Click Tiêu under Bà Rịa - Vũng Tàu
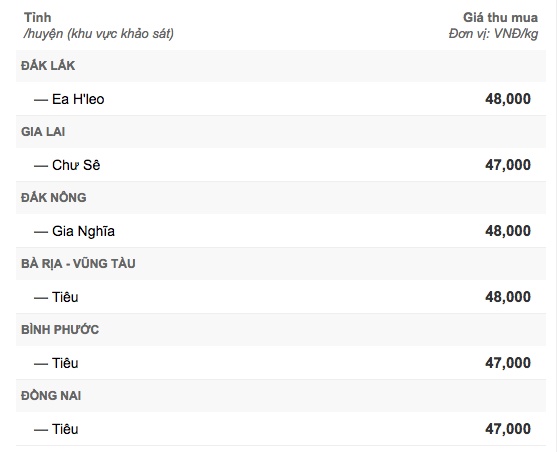Image resolution: width=557 pixels, height=452 pixels. tap(65, 297)
